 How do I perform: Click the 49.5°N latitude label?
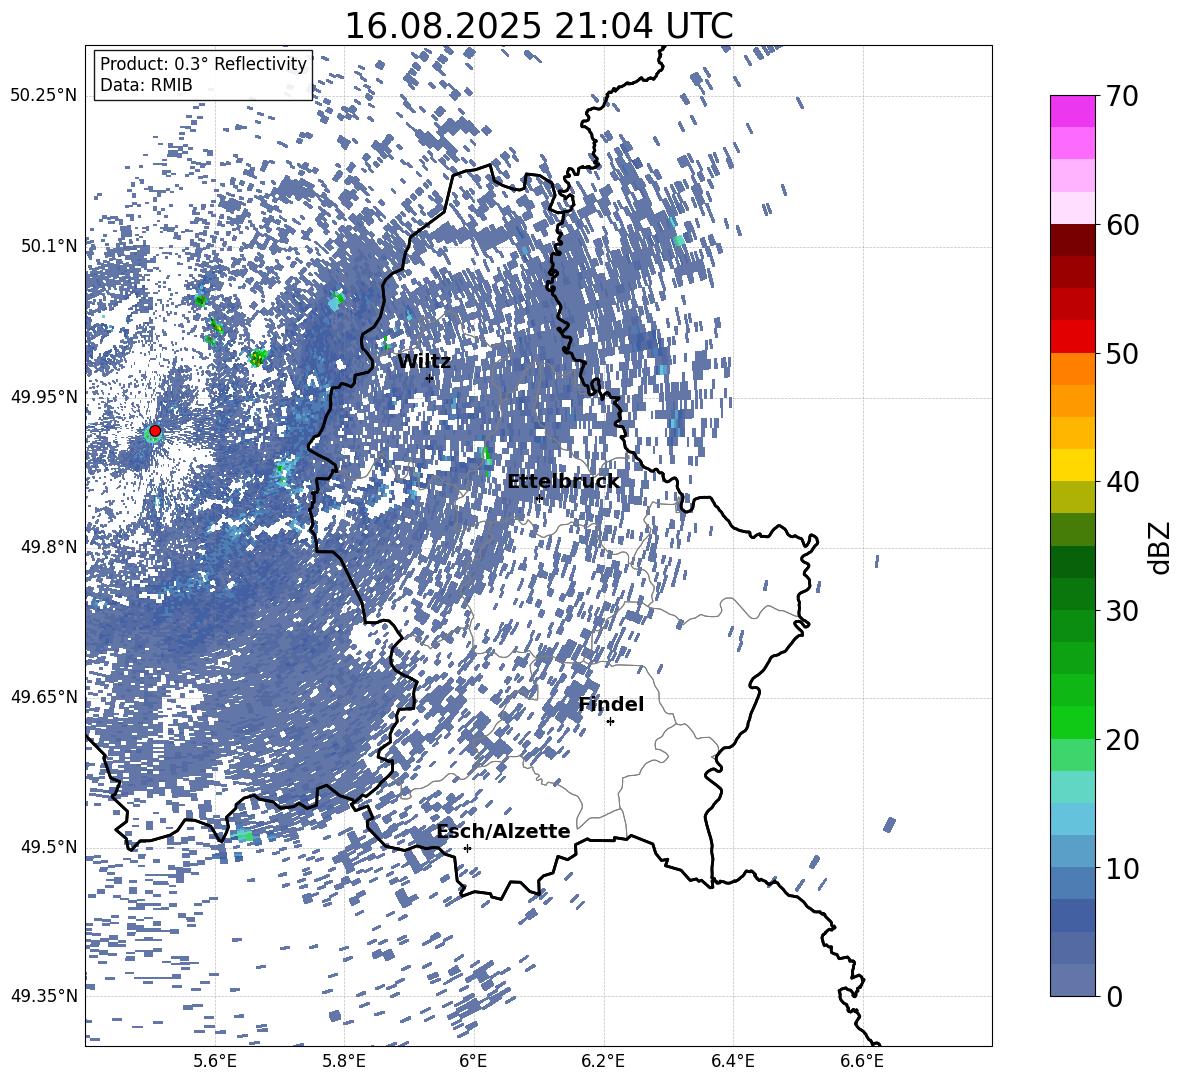tap(49, 846)
